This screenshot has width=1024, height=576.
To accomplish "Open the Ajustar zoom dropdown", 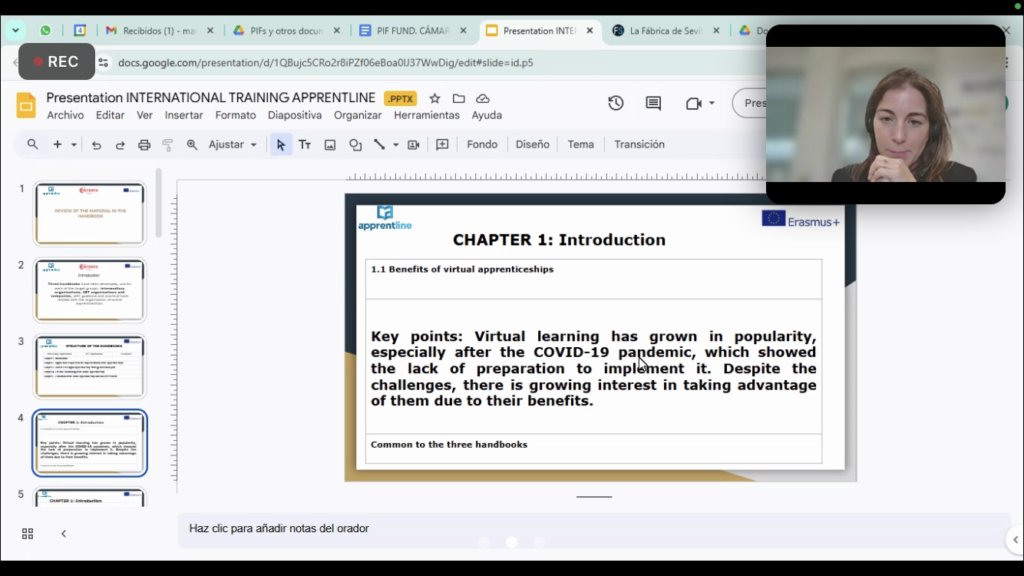I will [x=232, y=145].
